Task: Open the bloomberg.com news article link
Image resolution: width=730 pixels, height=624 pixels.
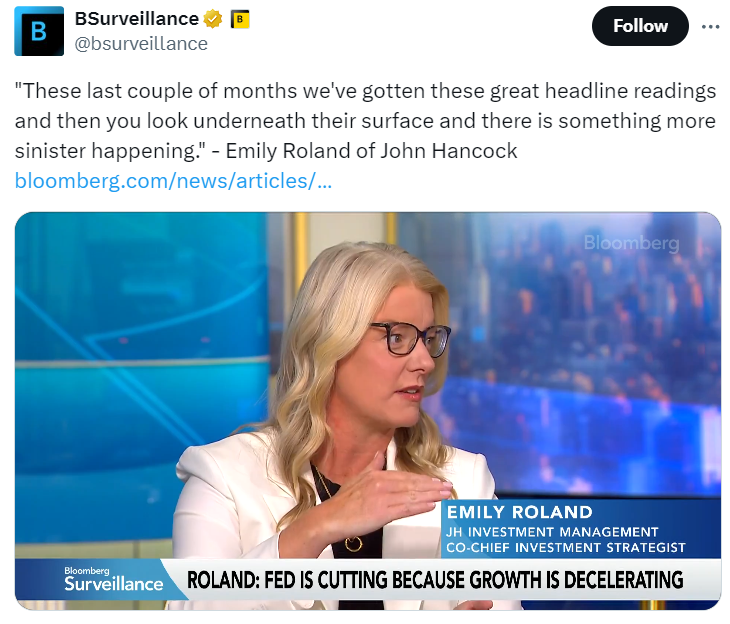Action: (173, 181)
